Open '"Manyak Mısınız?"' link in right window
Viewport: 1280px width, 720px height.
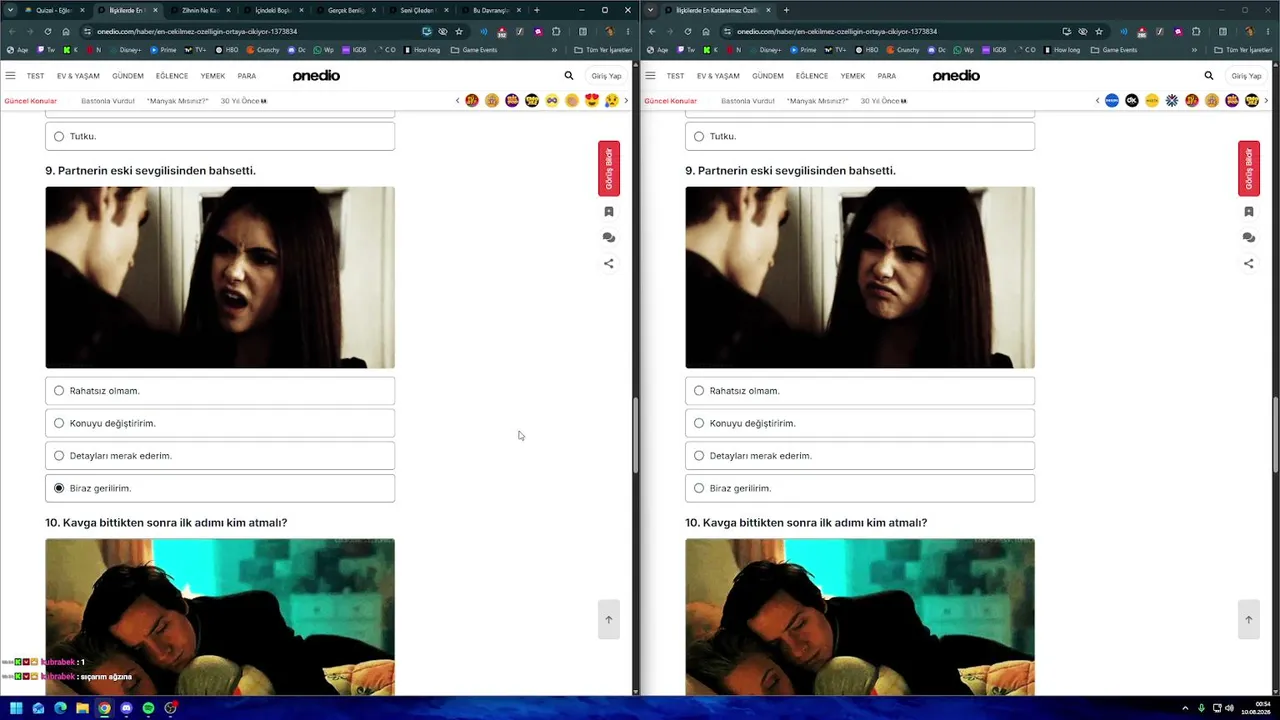click(x=817, y=101)
